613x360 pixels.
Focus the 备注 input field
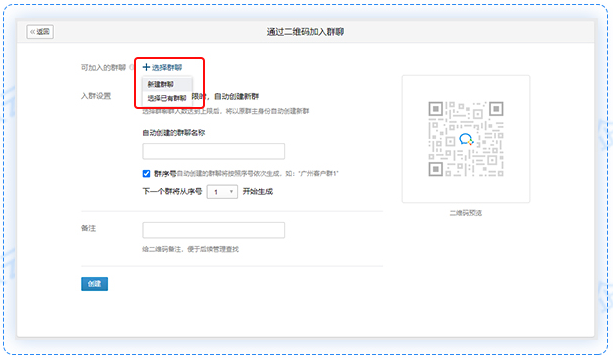(x=213, y=230)
